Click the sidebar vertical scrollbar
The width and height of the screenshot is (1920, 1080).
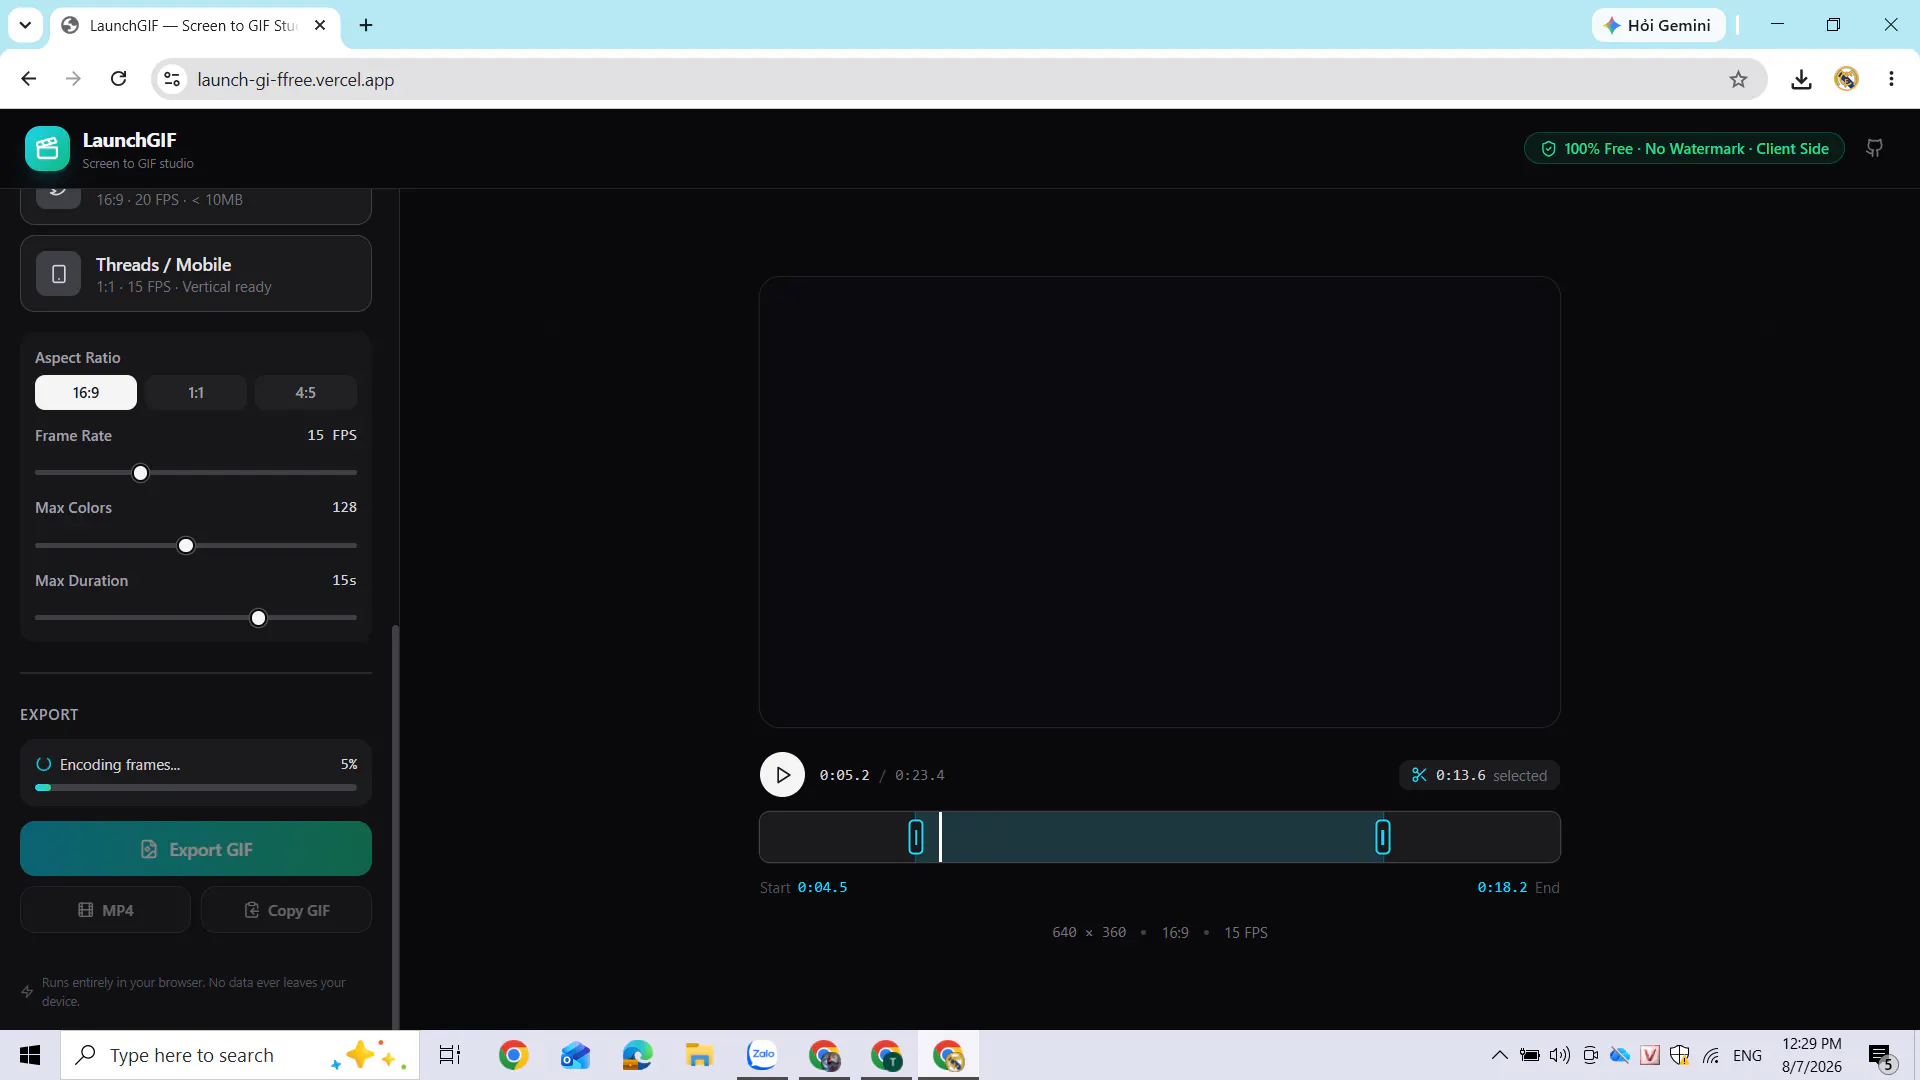click(395, 825)
